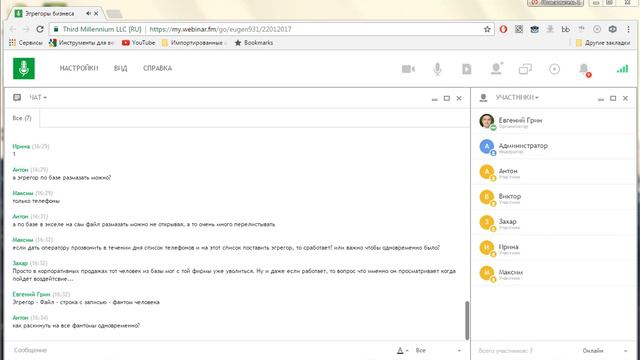Close the Эгрегоры бизнеса browser tab
Screen dimensions: 640x360
[96, 13]
